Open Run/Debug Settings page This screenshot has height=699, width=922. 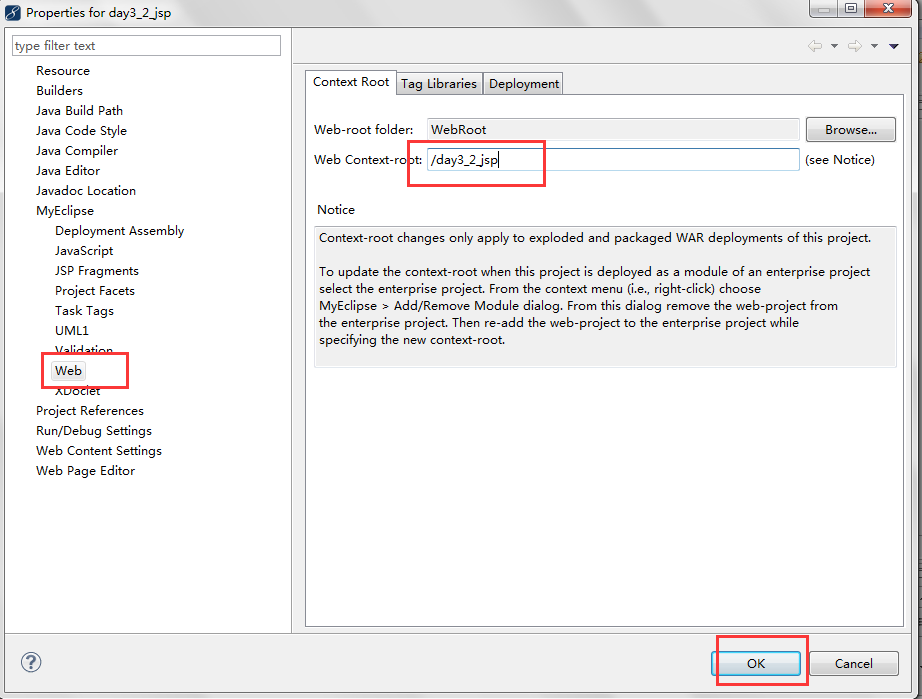pos(93,430)
